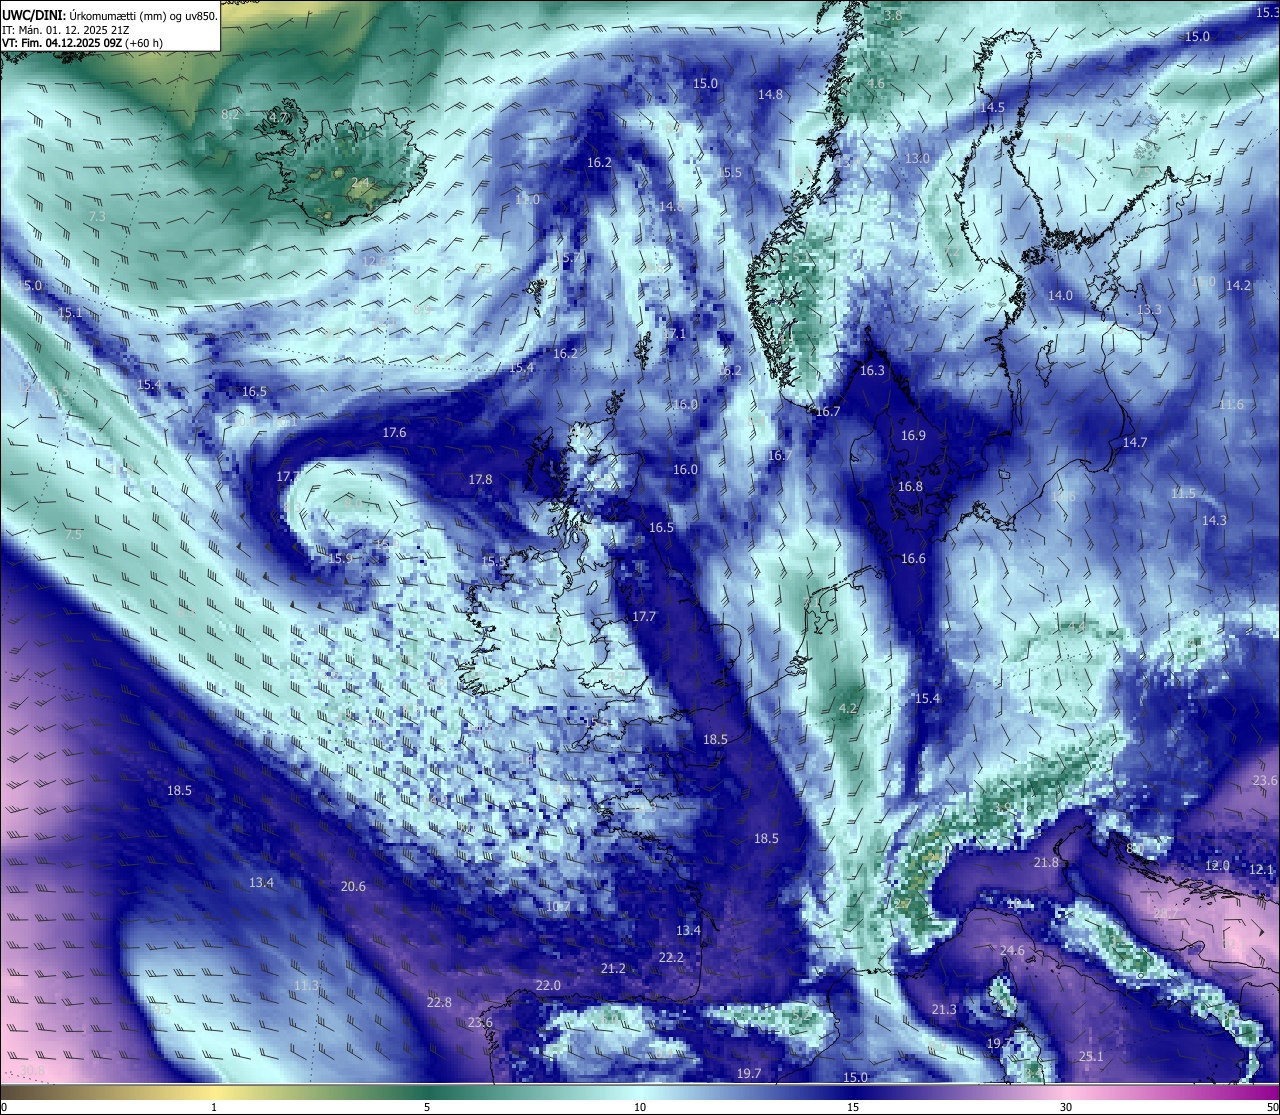Click the 4.2 value on the map

[848, 709]
